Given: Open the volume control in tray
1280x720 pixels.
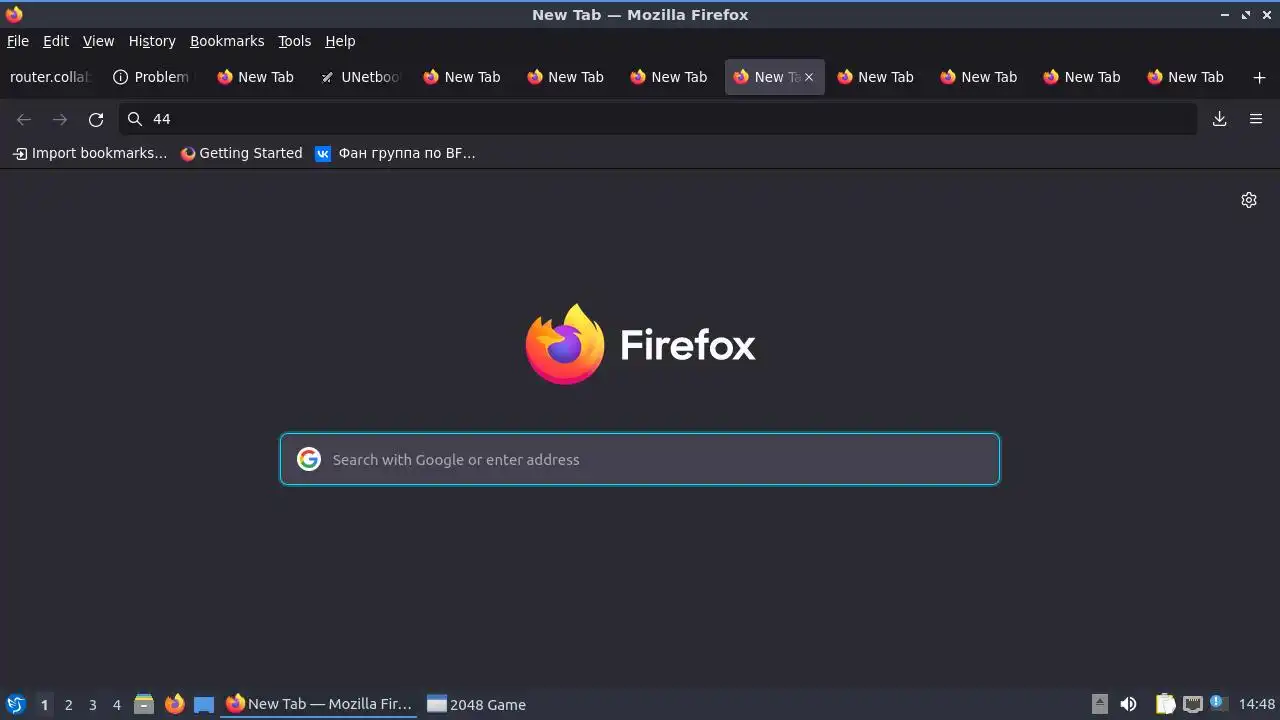Looking at the screenshot, I should point(1128,704).
